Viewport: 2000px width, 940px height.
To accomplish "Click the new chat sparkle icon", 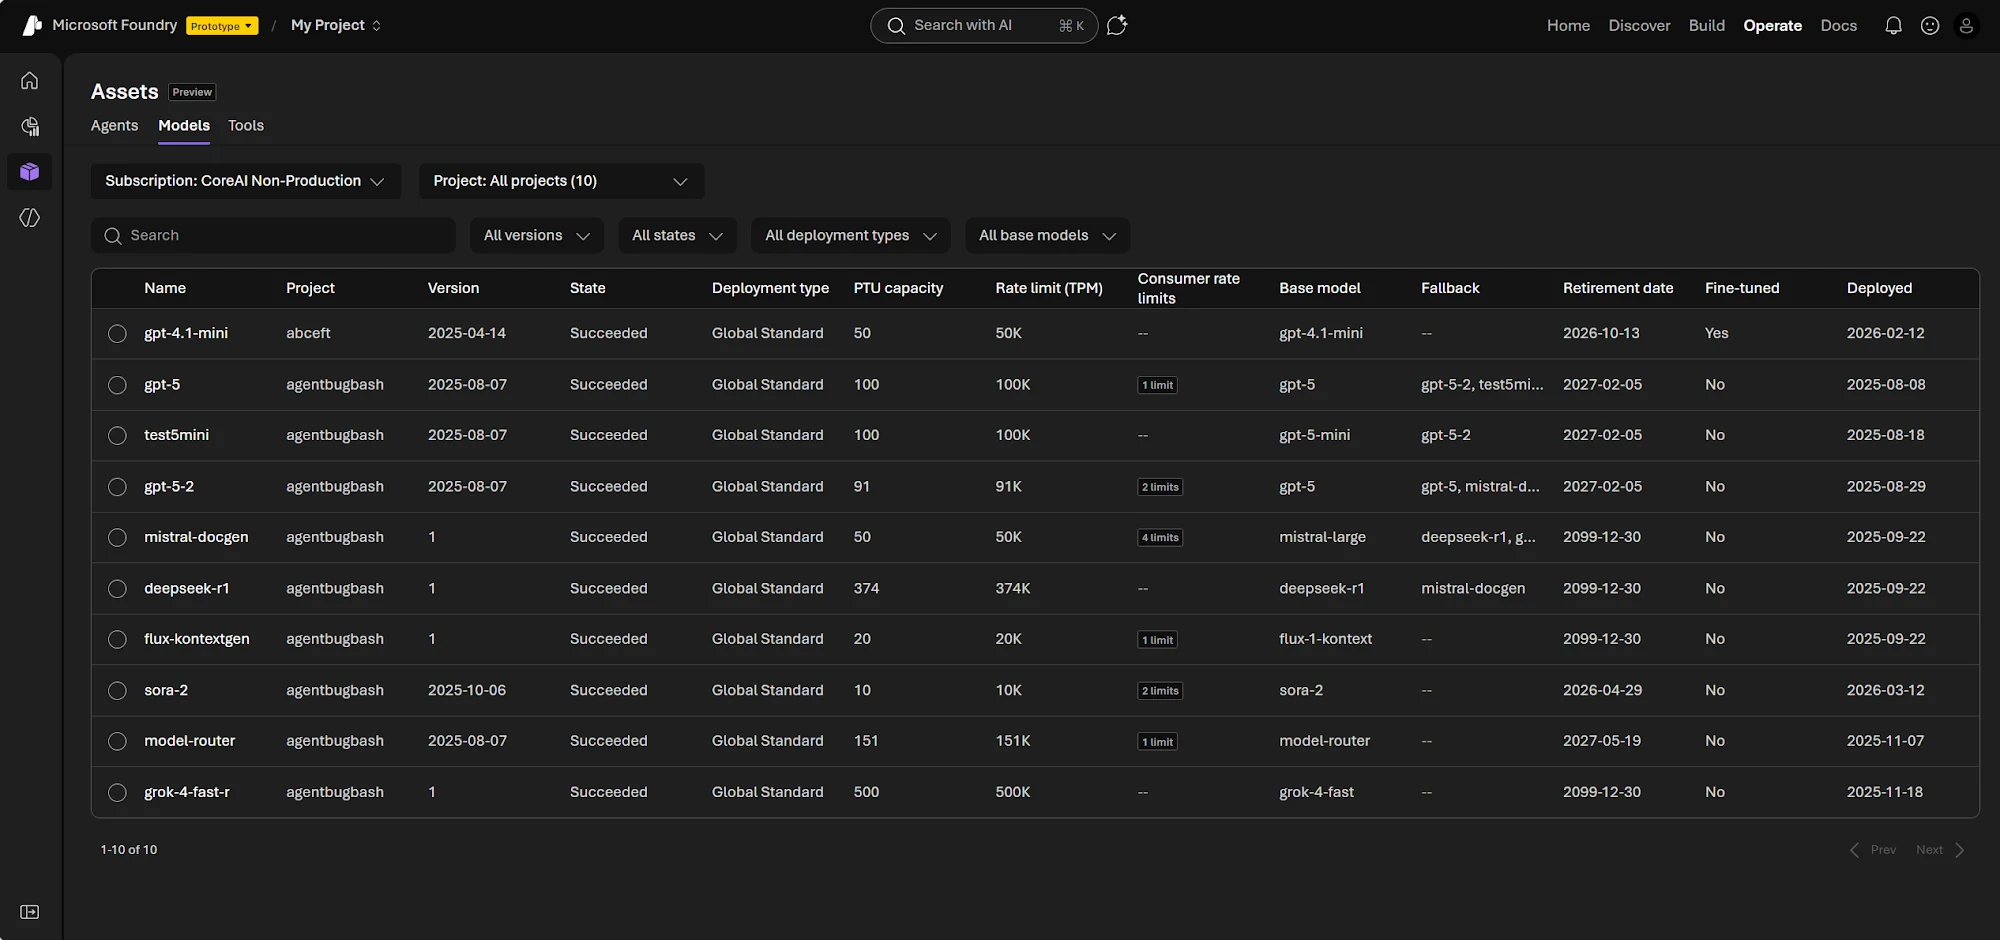I will click(x=1117, y=25).
